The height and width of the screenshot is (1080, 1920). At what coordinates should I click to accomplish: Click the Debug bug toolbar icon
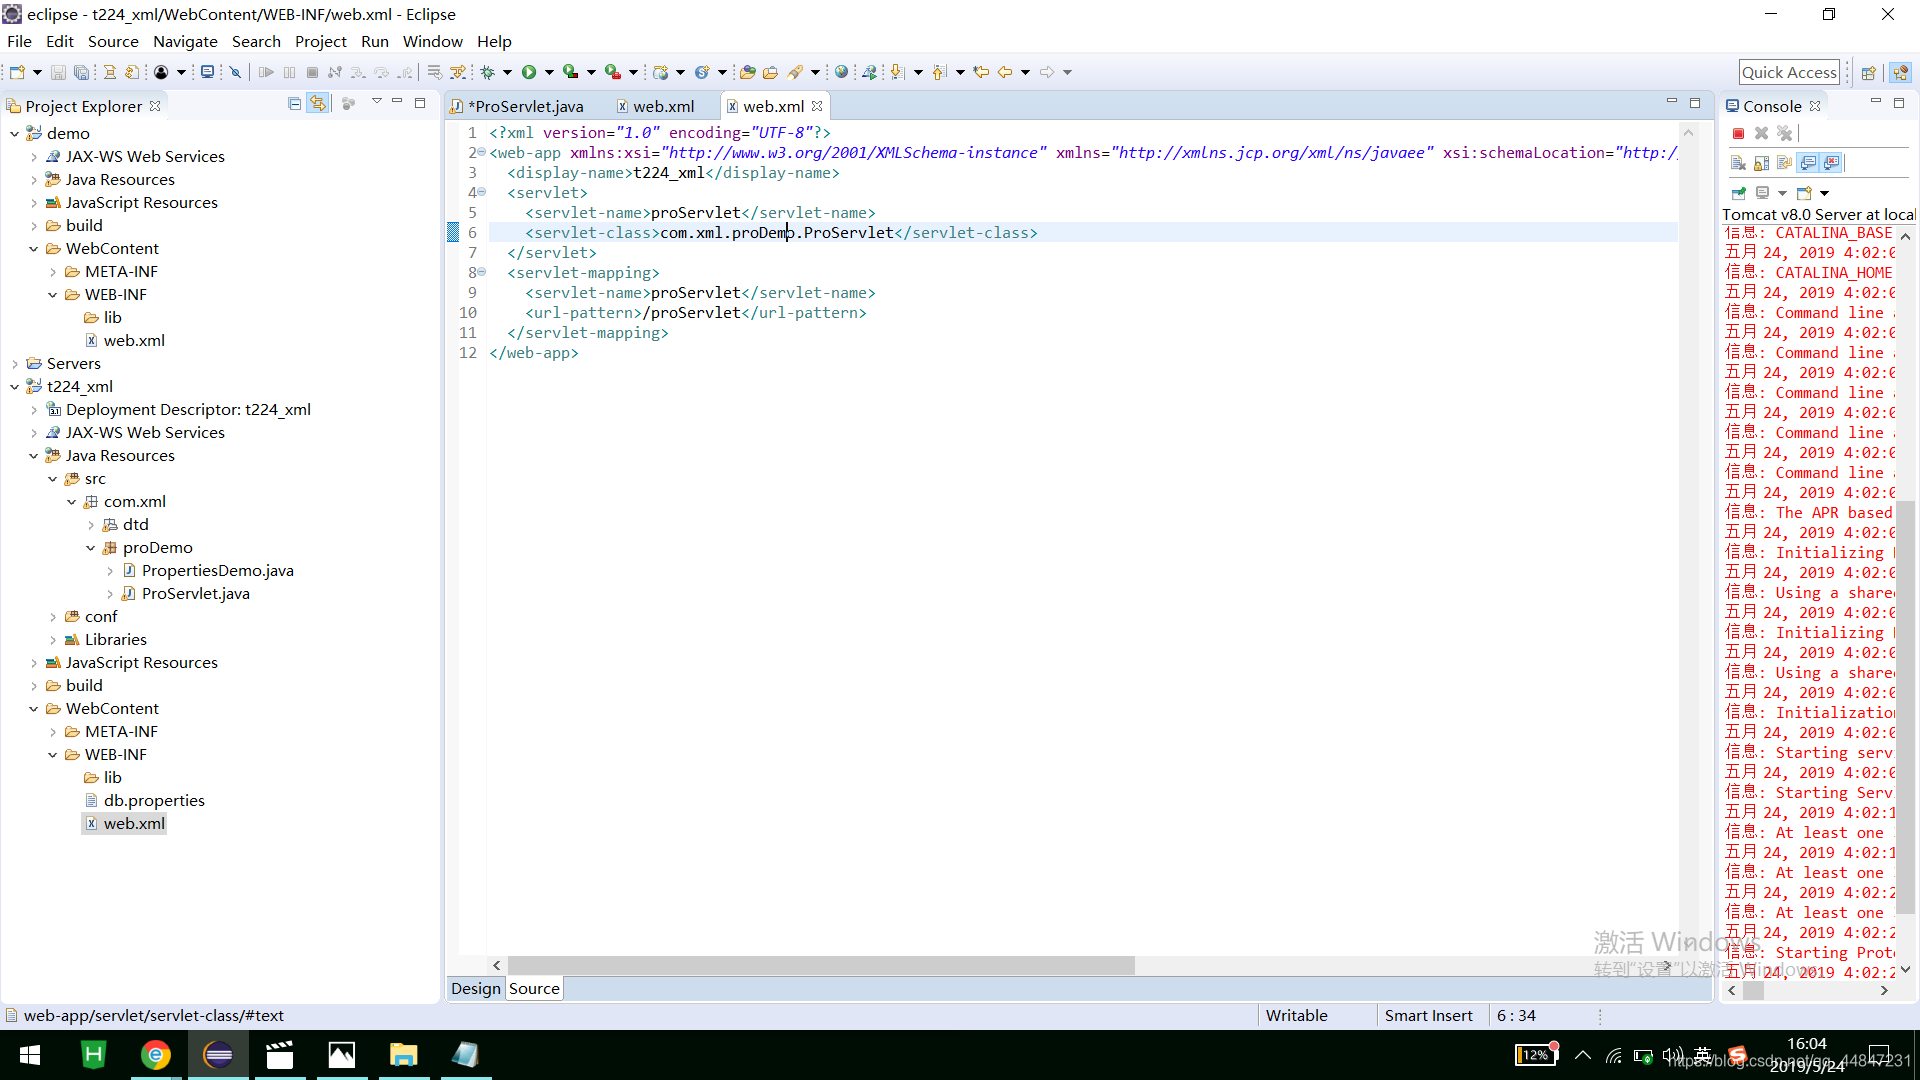pos(488,72)
